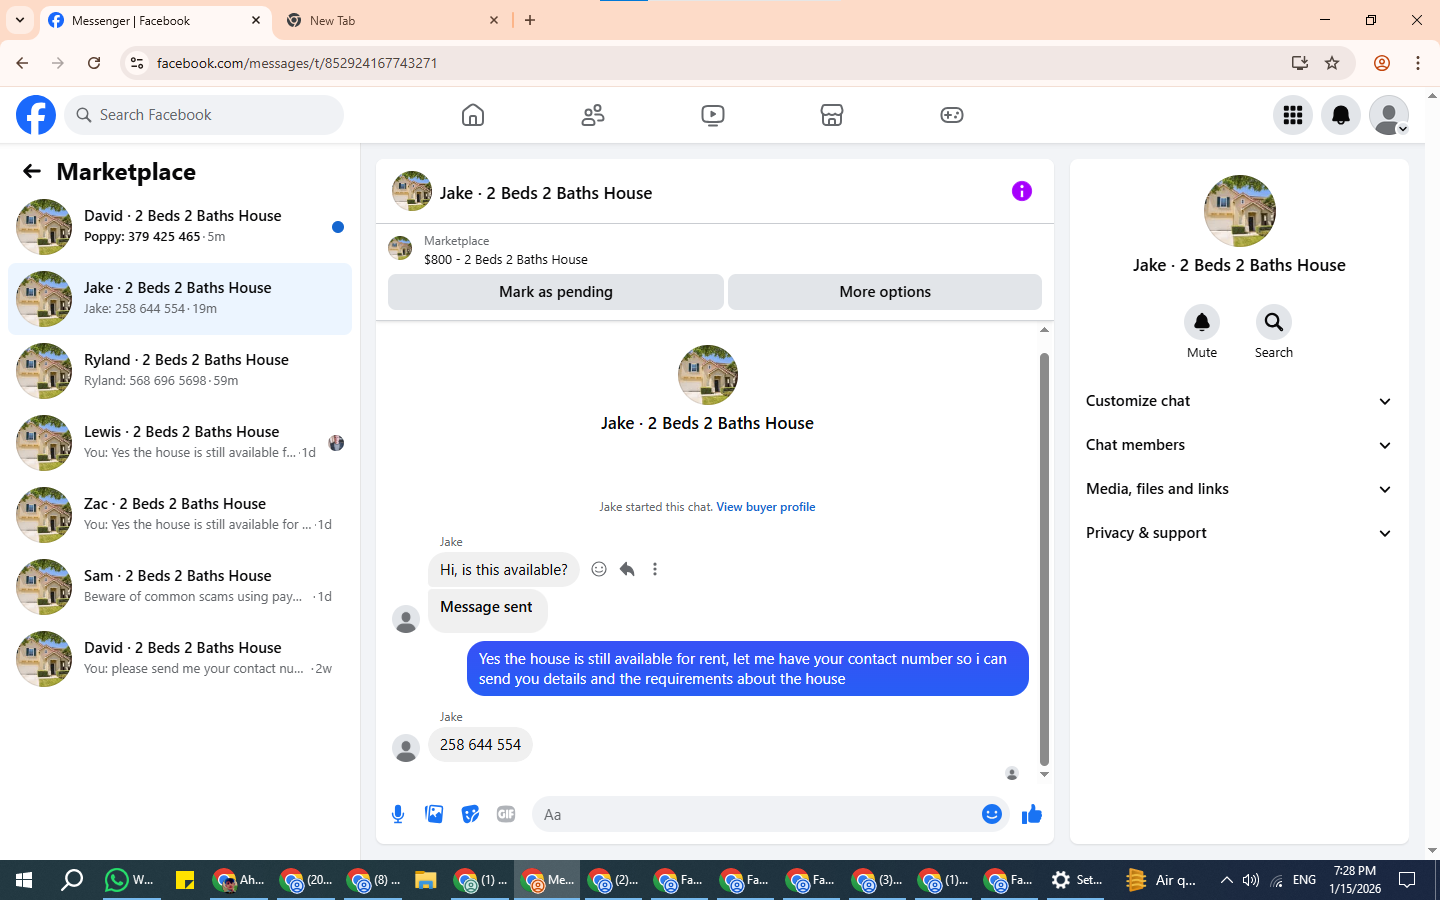
Task: Open Zac · 2 Beds 2 Baths House chat
Action: tap(180, 515)
